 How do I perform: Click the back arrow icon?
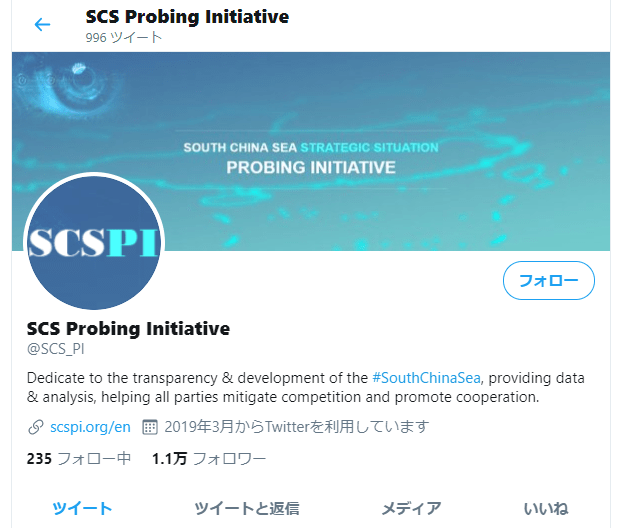tap(42, 24)
